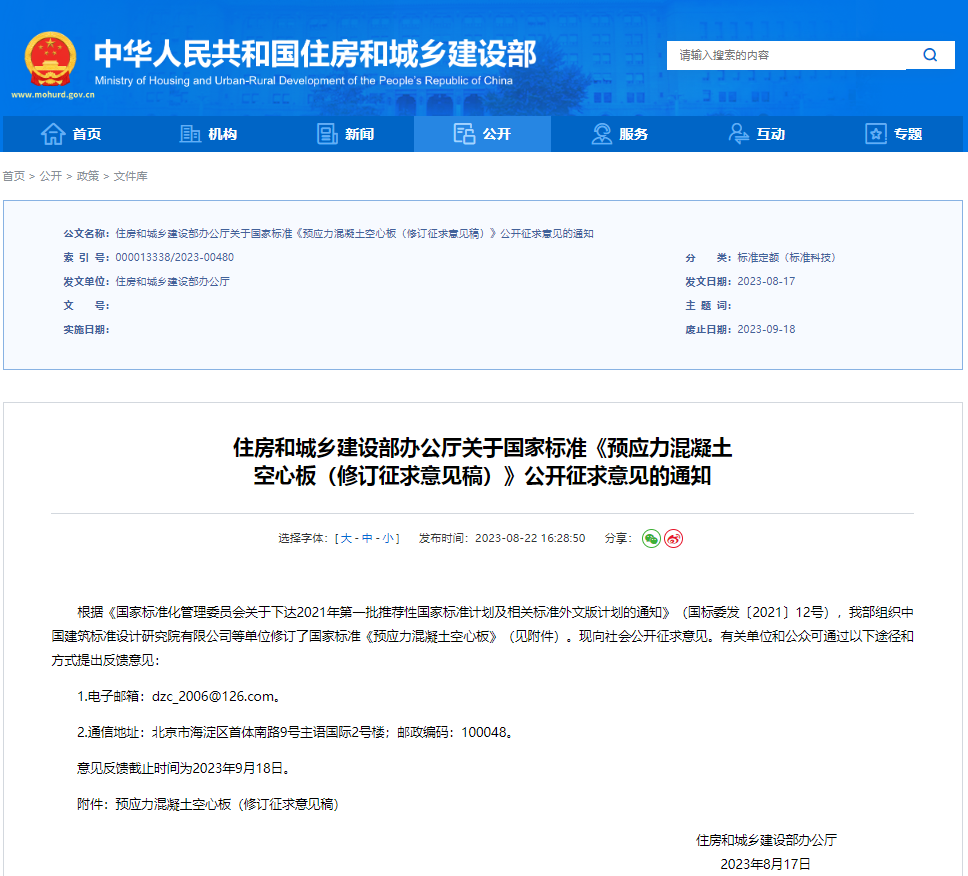This screenshot has height=876, width=968.
Task: Click the people icon beside 互动
Action: 739,134
